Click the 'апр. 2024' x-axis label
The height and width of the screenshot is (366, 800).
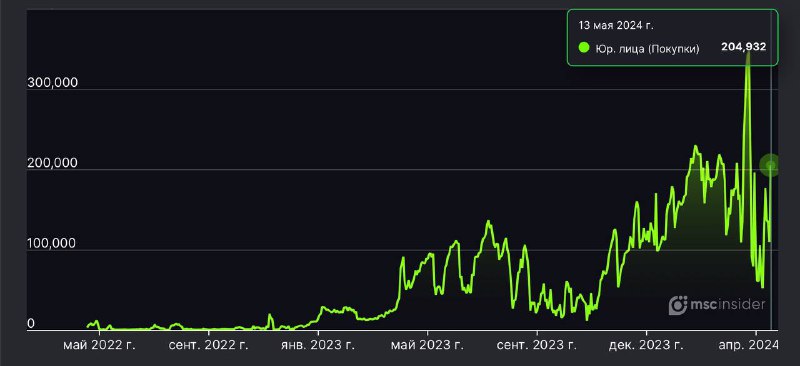coord(749,346)
